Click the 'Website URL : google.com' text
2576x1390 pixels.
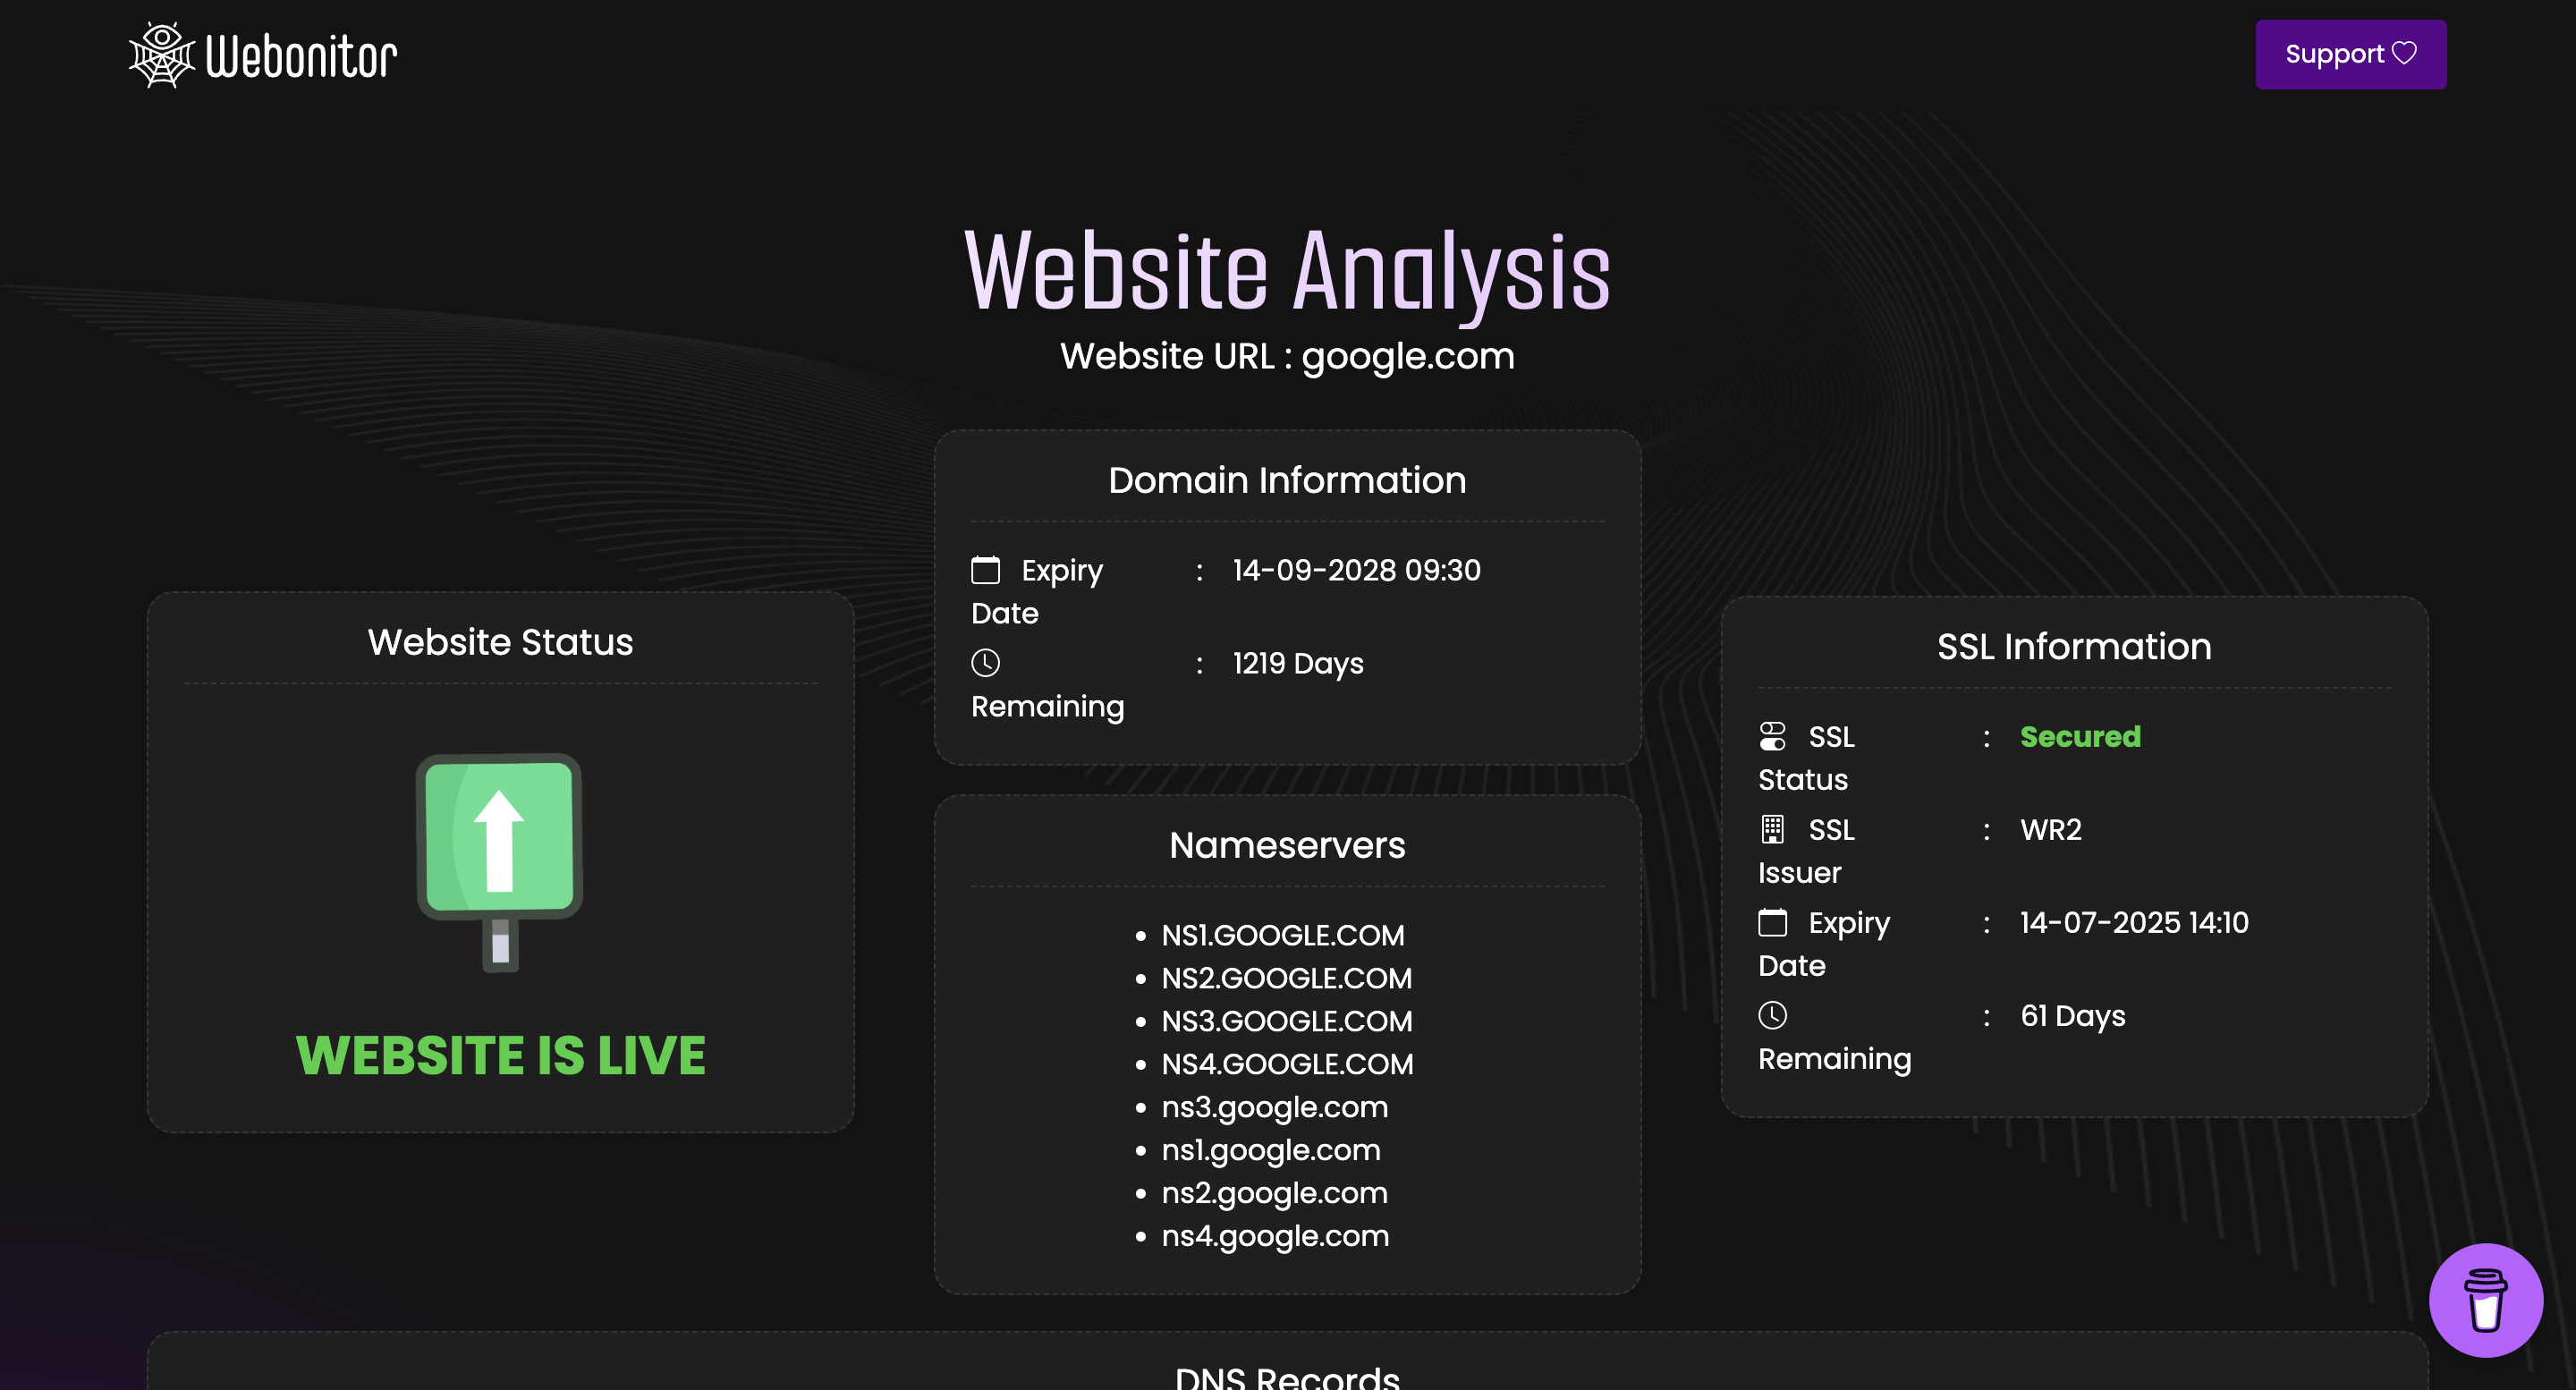click(x=1287, y=356)
